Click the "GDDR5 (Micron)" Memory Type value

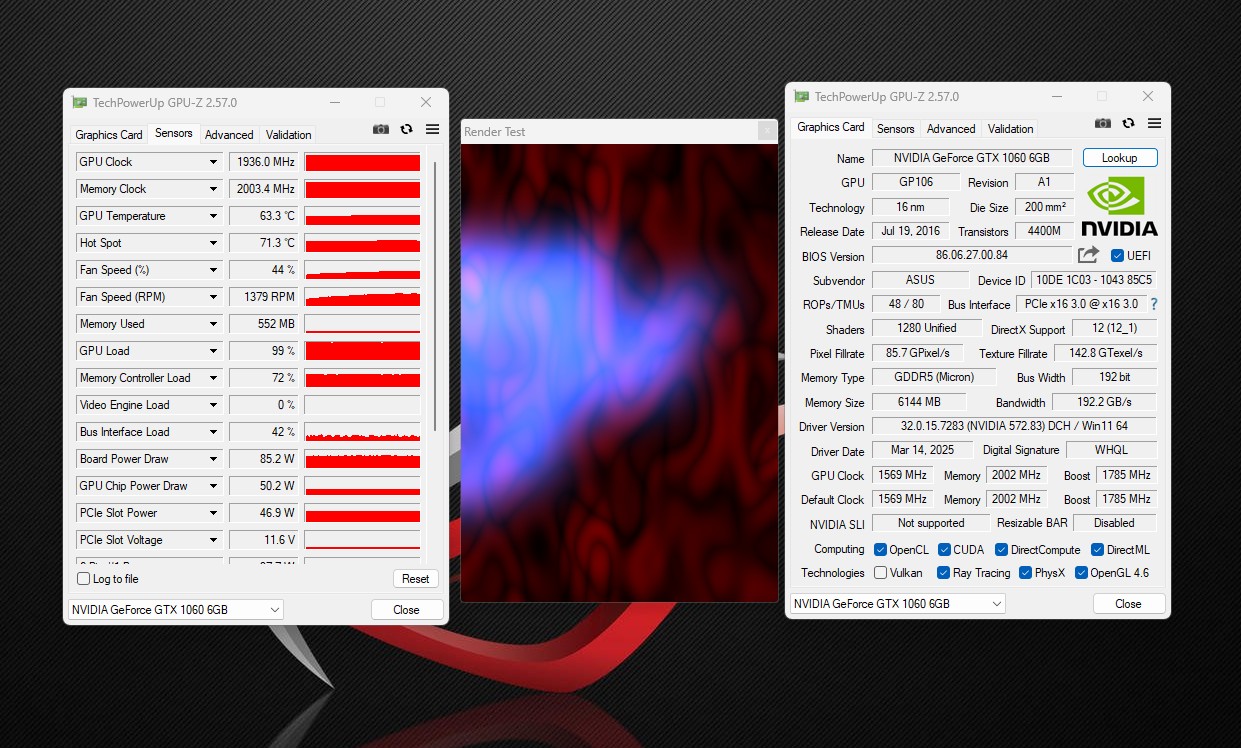coord(934,377)
